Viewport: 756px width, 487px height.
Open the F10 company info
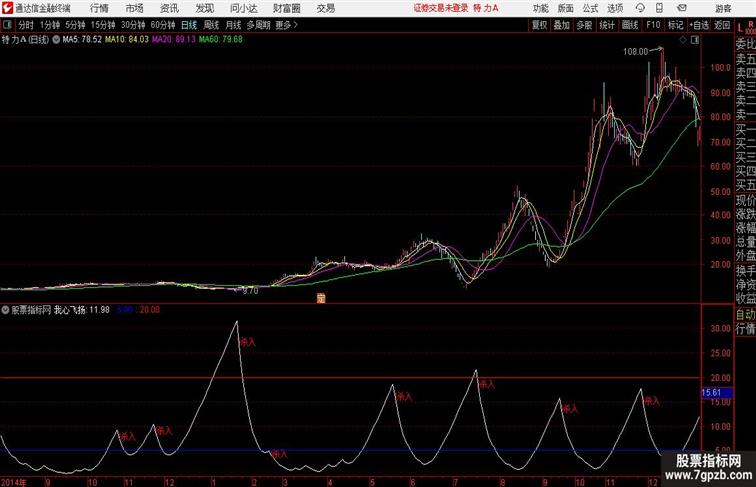pos(653,25)
